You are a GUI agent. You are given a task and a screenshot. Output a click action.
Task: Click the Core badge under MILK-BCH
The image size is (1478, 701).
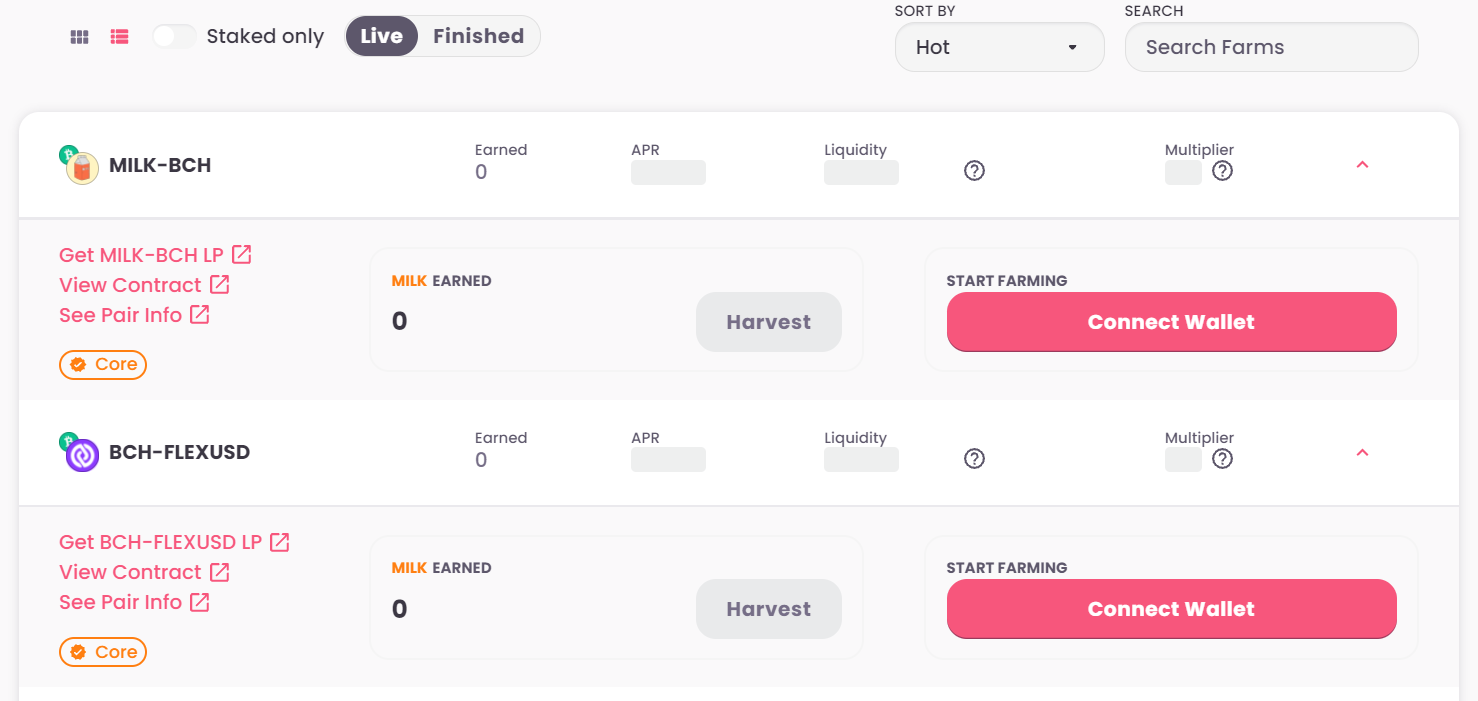(x=103, y=365)
